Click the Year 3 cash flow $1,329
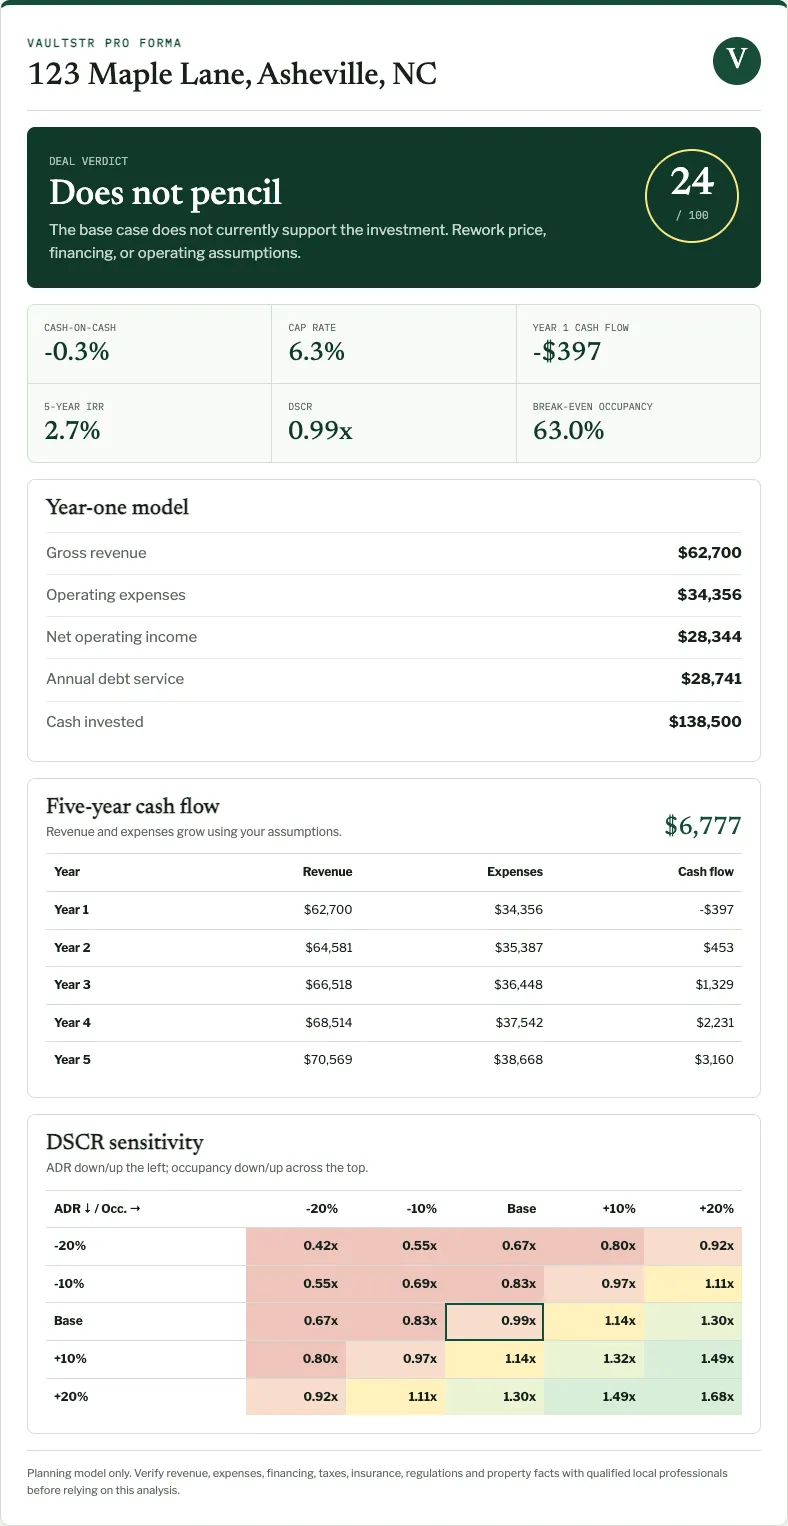The image size is (788, 1526). [x=715, y=985]
